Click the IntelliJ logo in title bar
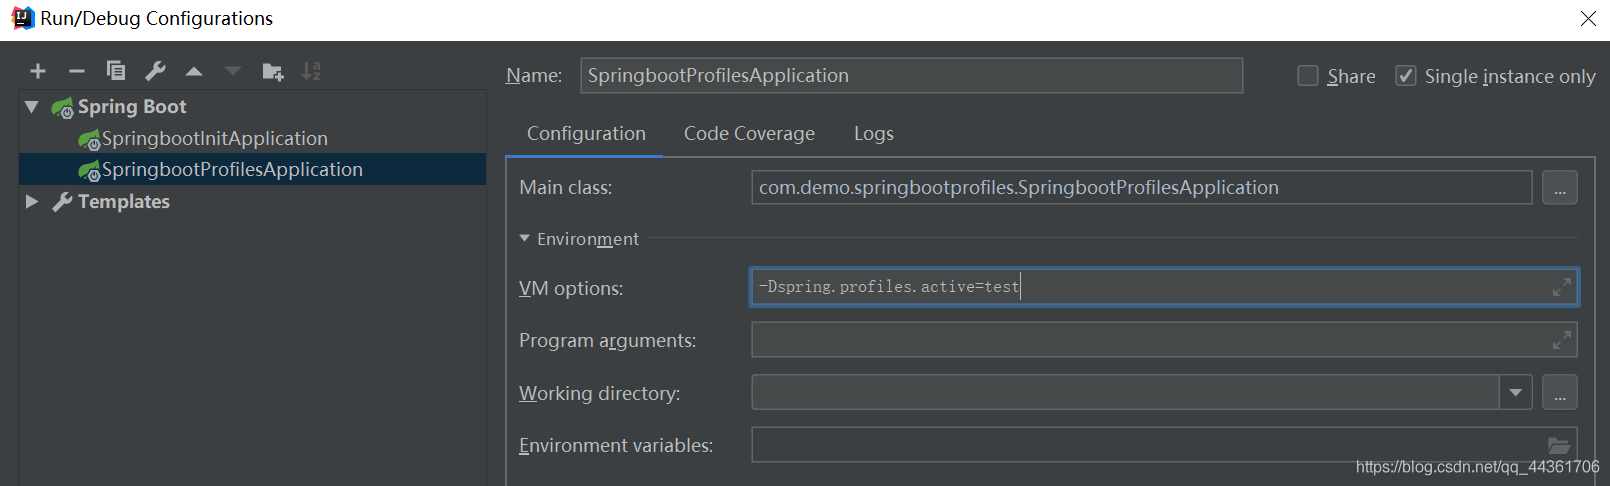 click(x=23, y=18)
